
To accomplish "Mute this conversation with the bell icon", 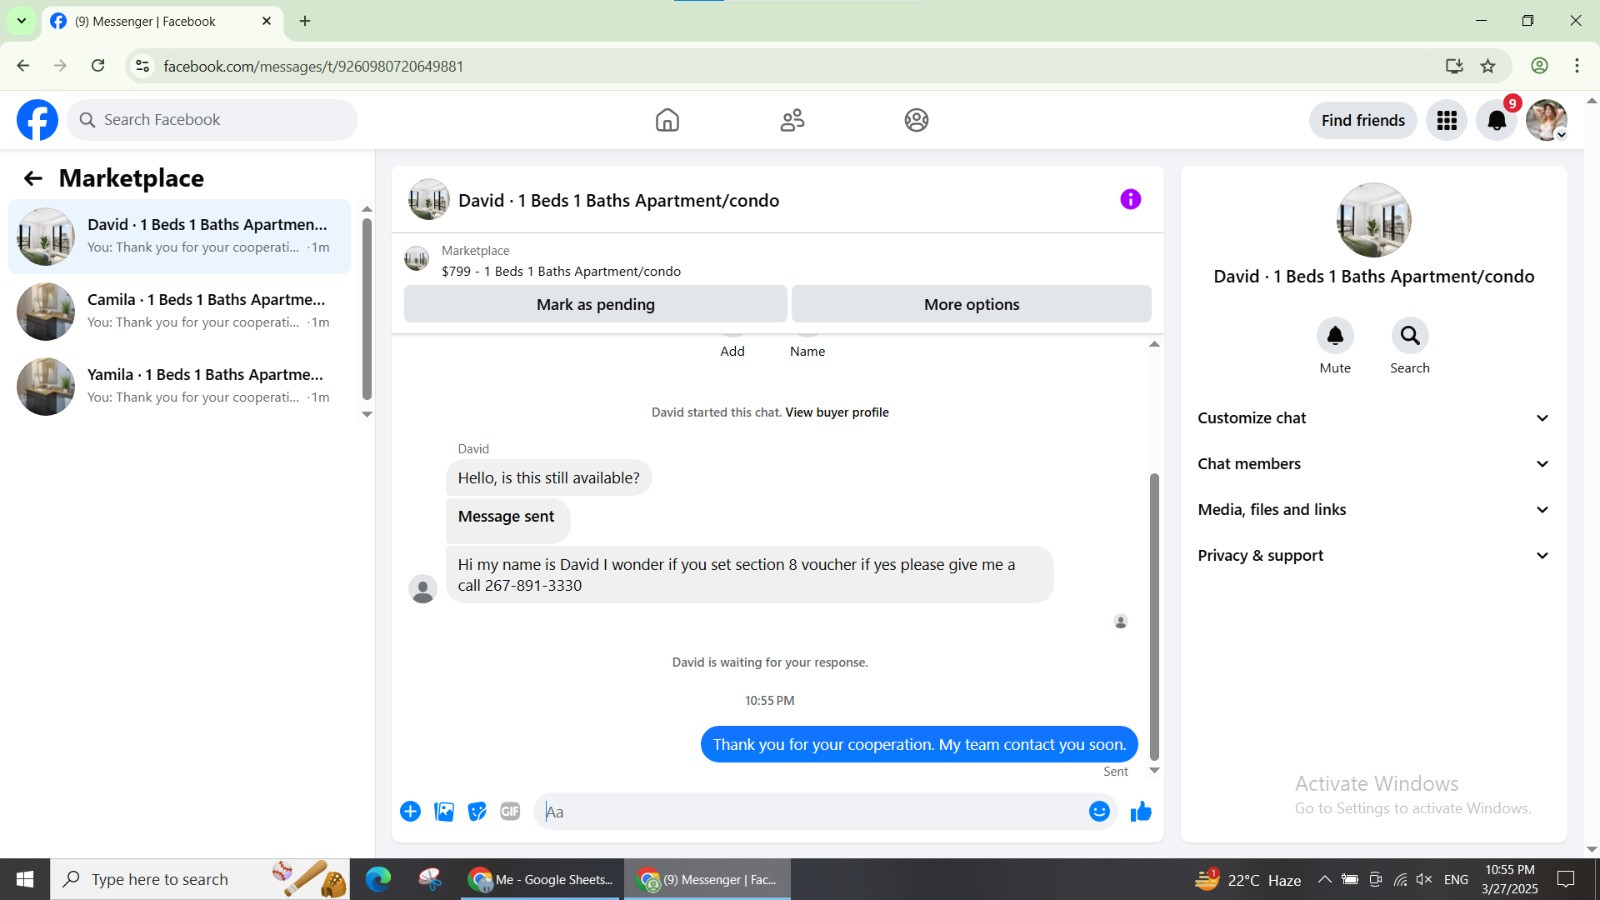I will click(1335, 336).
